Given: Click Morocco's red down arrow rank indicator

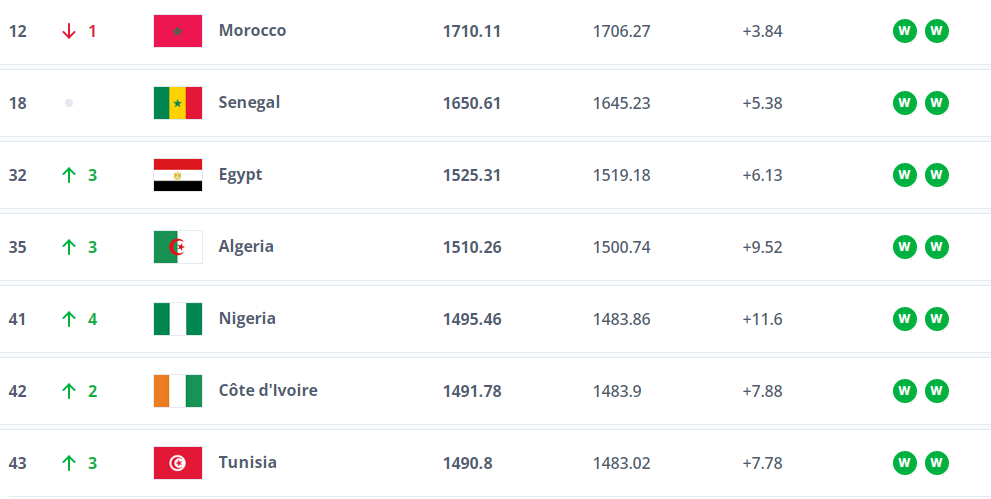Looking at the screenshot, I should [x=69, y=31].
